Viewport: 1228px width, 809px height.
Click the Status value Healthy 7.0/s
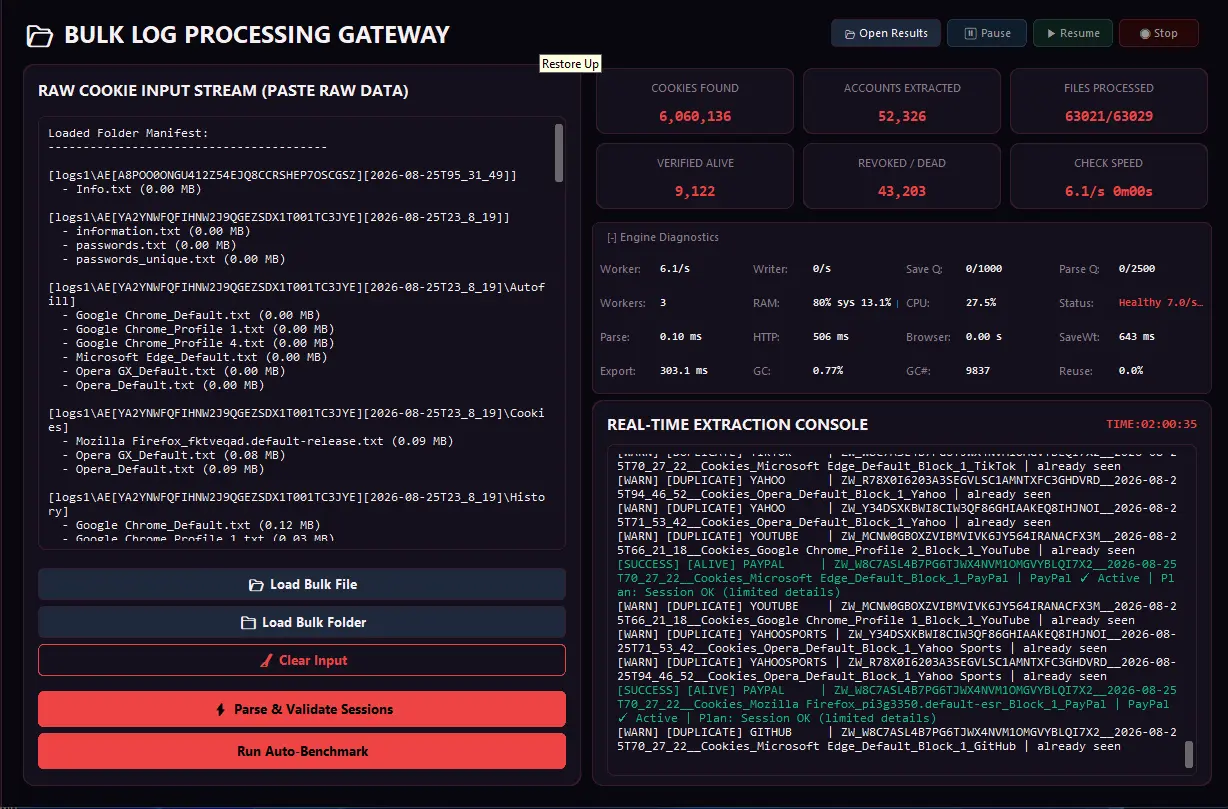pyautogui.click(x=1160, y=303)
